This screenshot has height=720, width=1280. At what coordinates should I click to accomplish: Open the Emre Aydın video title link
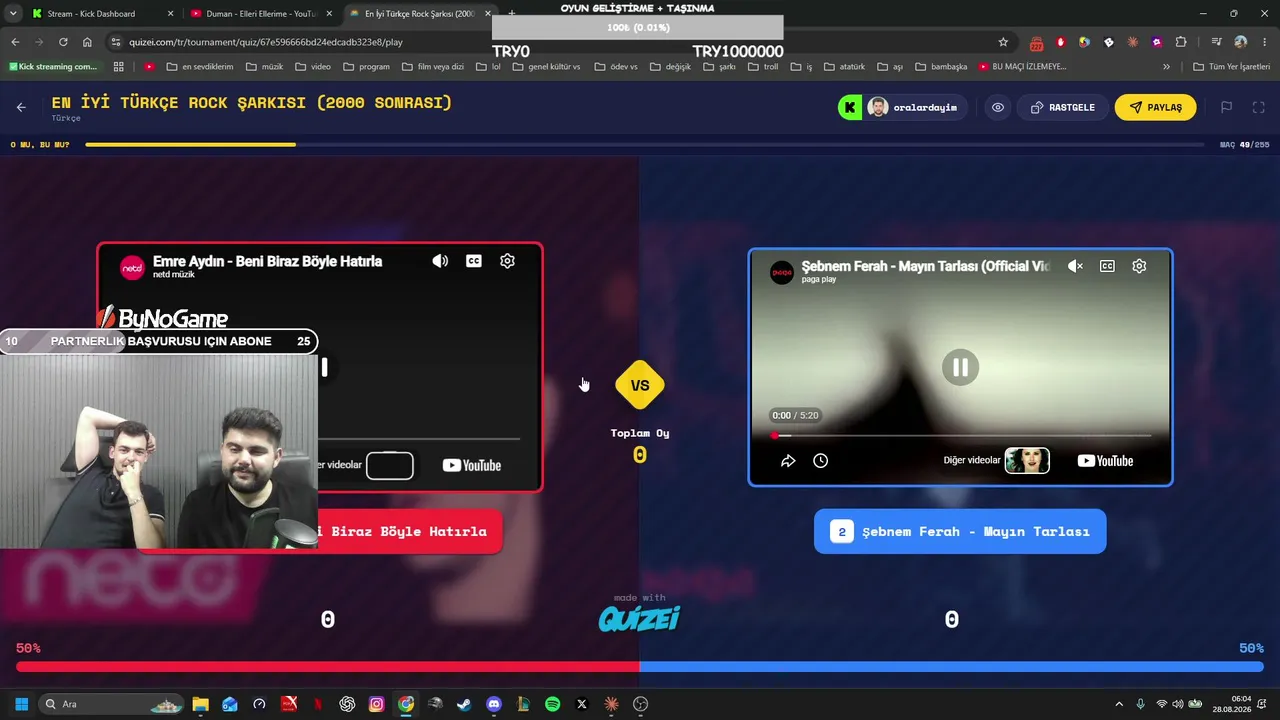[267, 261]
